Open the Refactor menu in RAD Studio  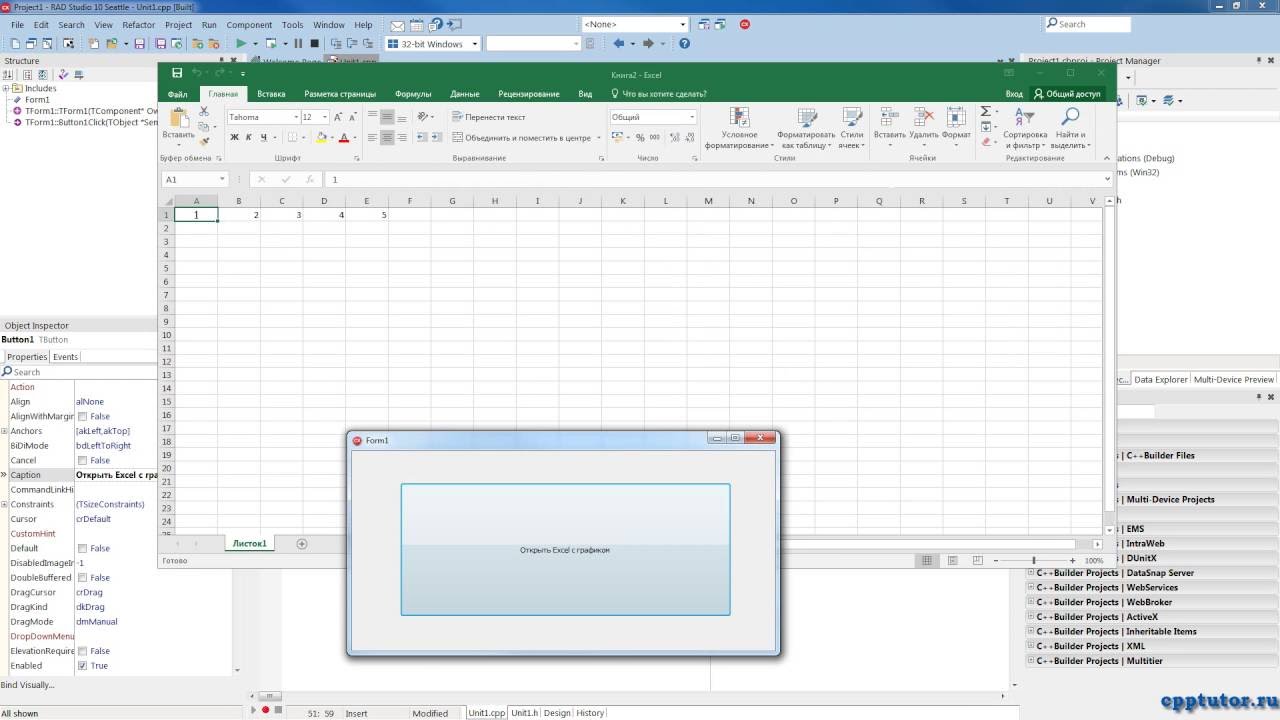click(139, 25)
